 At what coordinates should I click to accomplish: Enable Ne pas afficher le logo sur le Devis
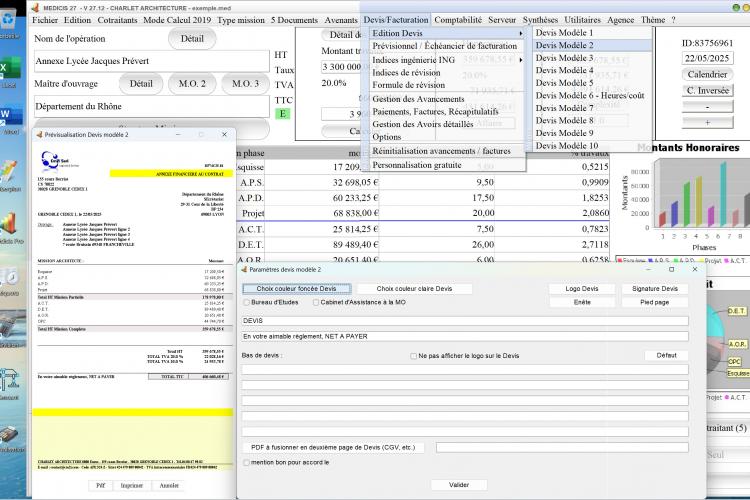[x=414, y=356]
